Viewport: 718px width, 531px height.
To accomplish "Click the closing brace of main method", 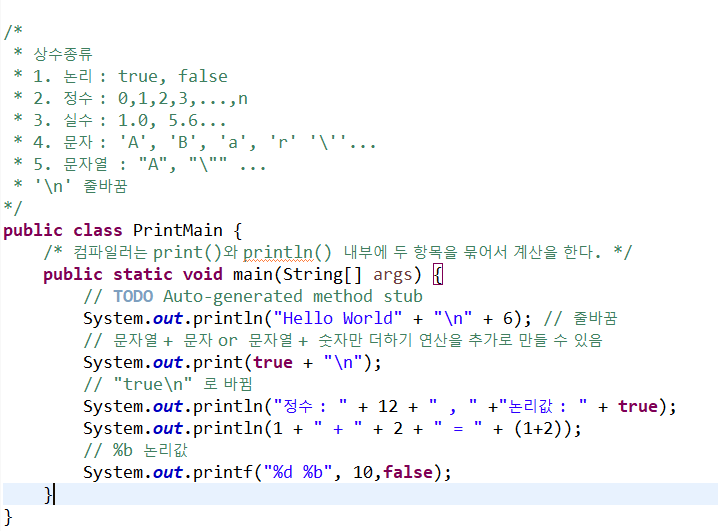I will (x=48, y=494).
